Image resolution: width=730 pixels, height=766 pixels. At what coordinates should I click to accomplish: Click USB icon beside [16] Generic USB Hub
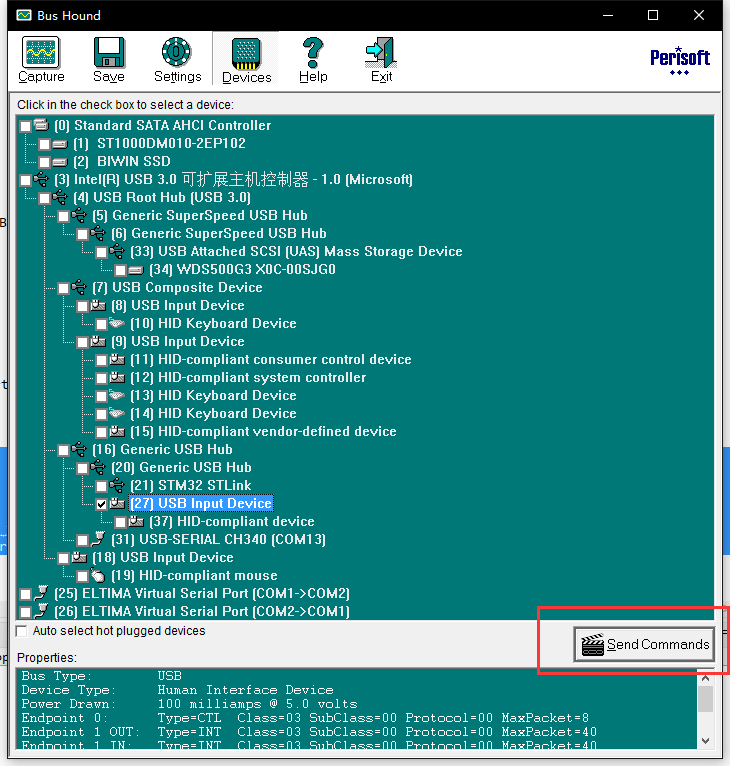click(79, 449)
